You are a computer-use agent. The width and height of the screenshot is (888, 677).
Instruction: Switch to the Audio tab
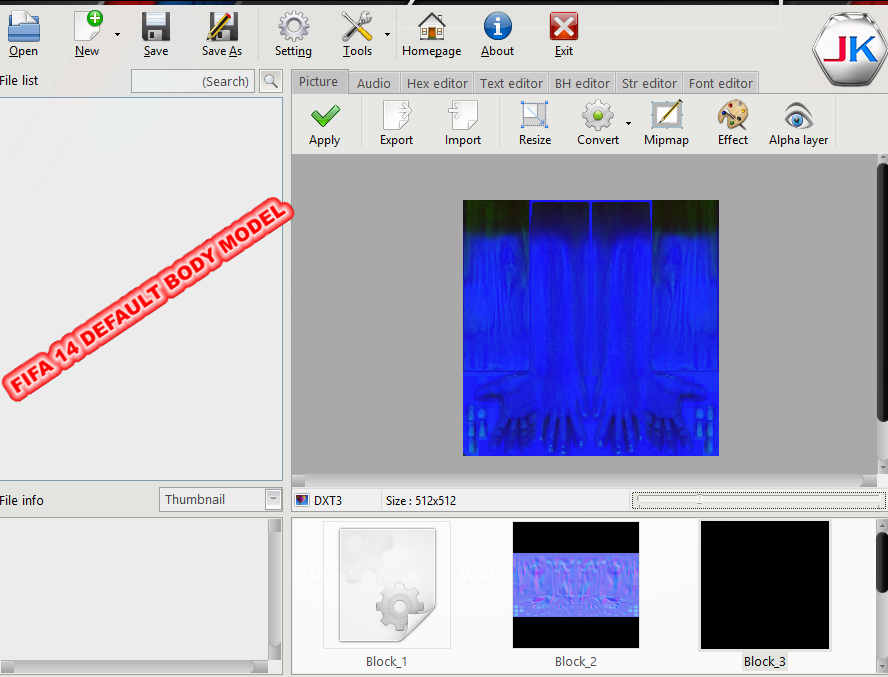click(x=374, y=83)
